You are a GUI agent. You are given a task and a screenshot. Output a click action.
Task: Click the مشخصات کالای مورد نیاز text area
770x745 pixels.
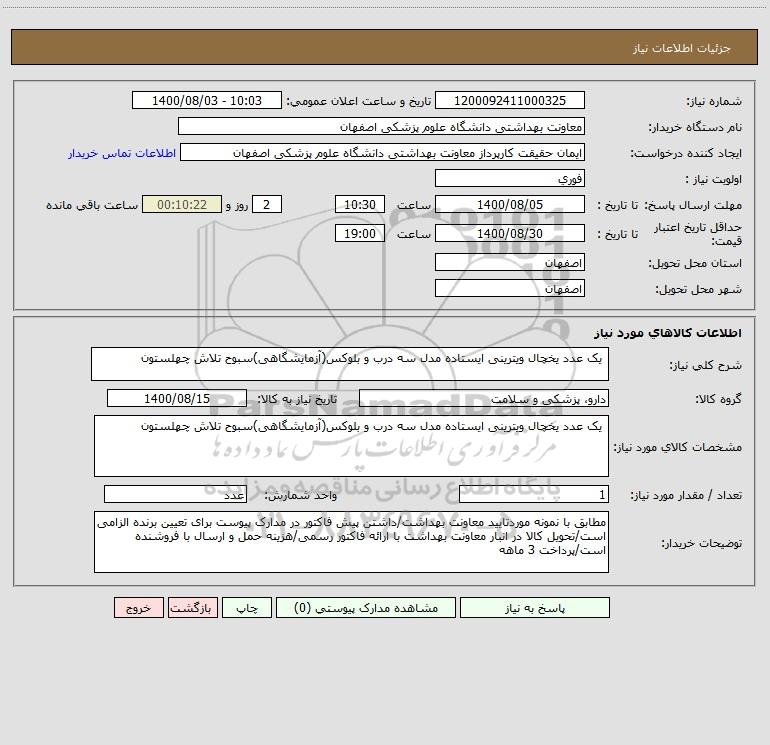point(351,446)
